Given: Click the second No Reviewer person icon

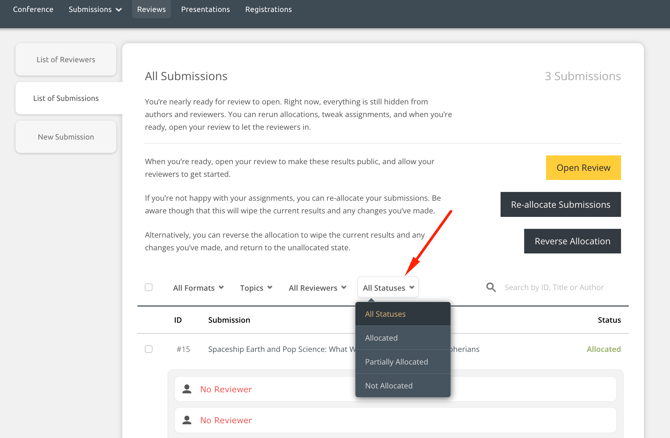Looking at the screenshot, I should [187, 420].
